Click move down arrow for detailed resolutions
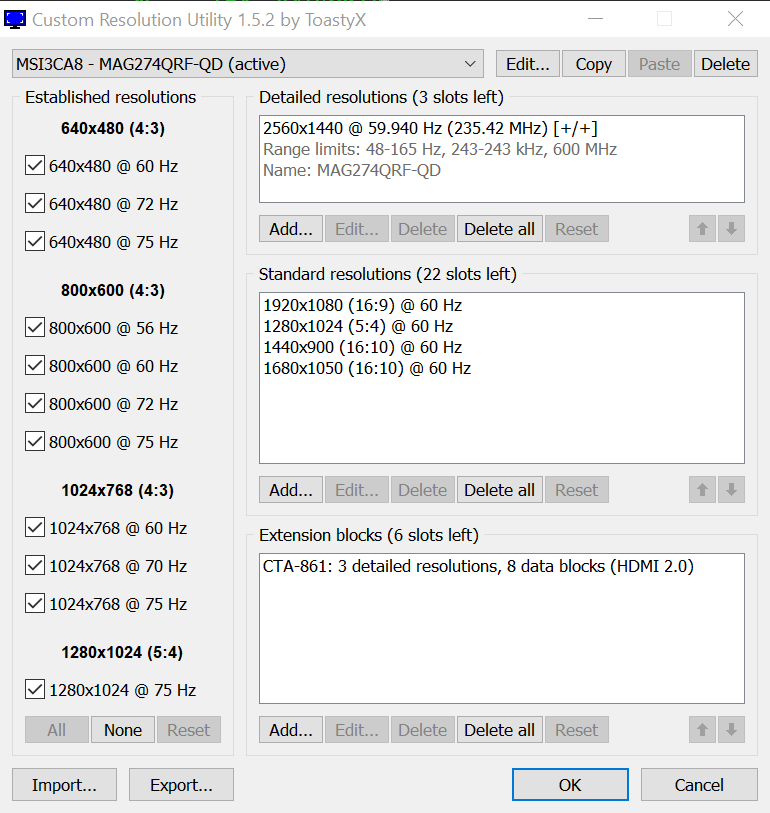770x813 pixels. 732,229
